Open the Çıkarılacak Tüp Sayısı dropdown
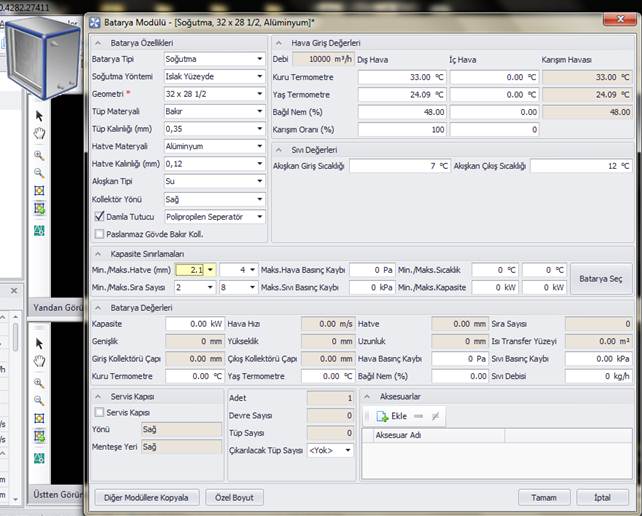 click(346, 451)
